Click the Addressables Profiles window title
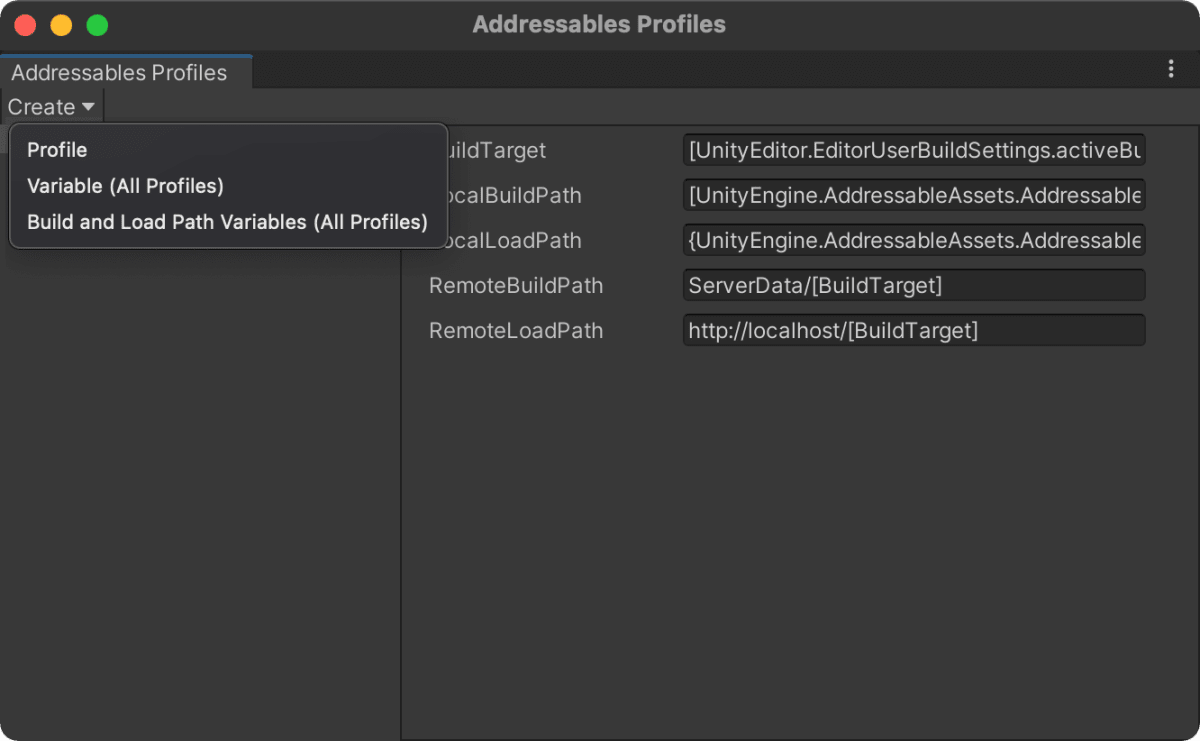Viewport: 1200px width, 741px height. click(599, 25)
